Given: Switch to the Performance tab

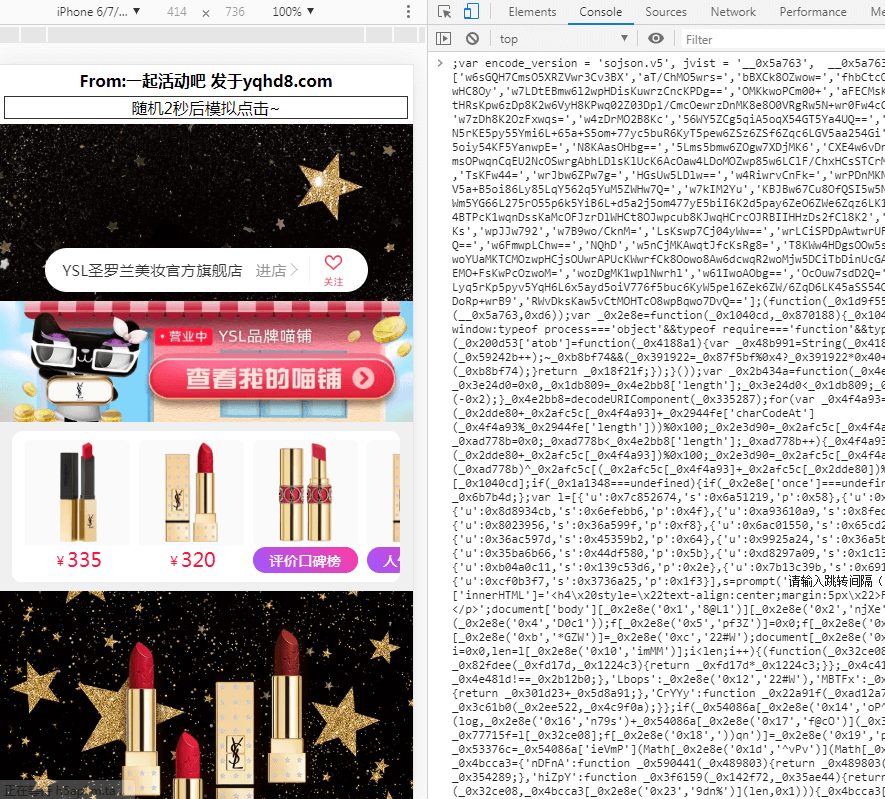Looking at the screenshot, I should point(813,12).
